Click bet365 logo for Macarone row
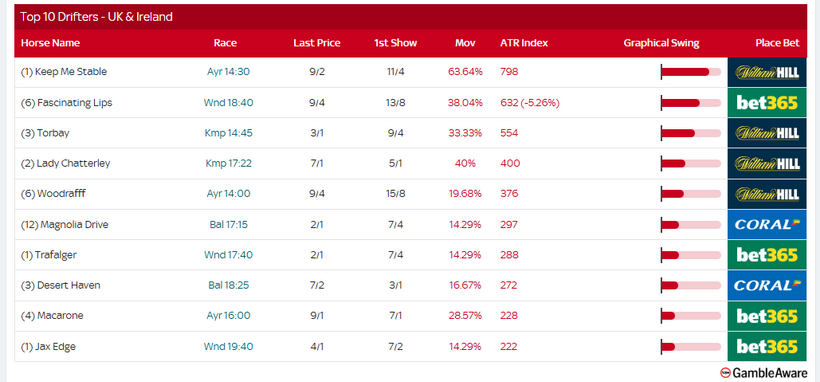The width and height of the screenshot is (820, 382). coord(767,316)
